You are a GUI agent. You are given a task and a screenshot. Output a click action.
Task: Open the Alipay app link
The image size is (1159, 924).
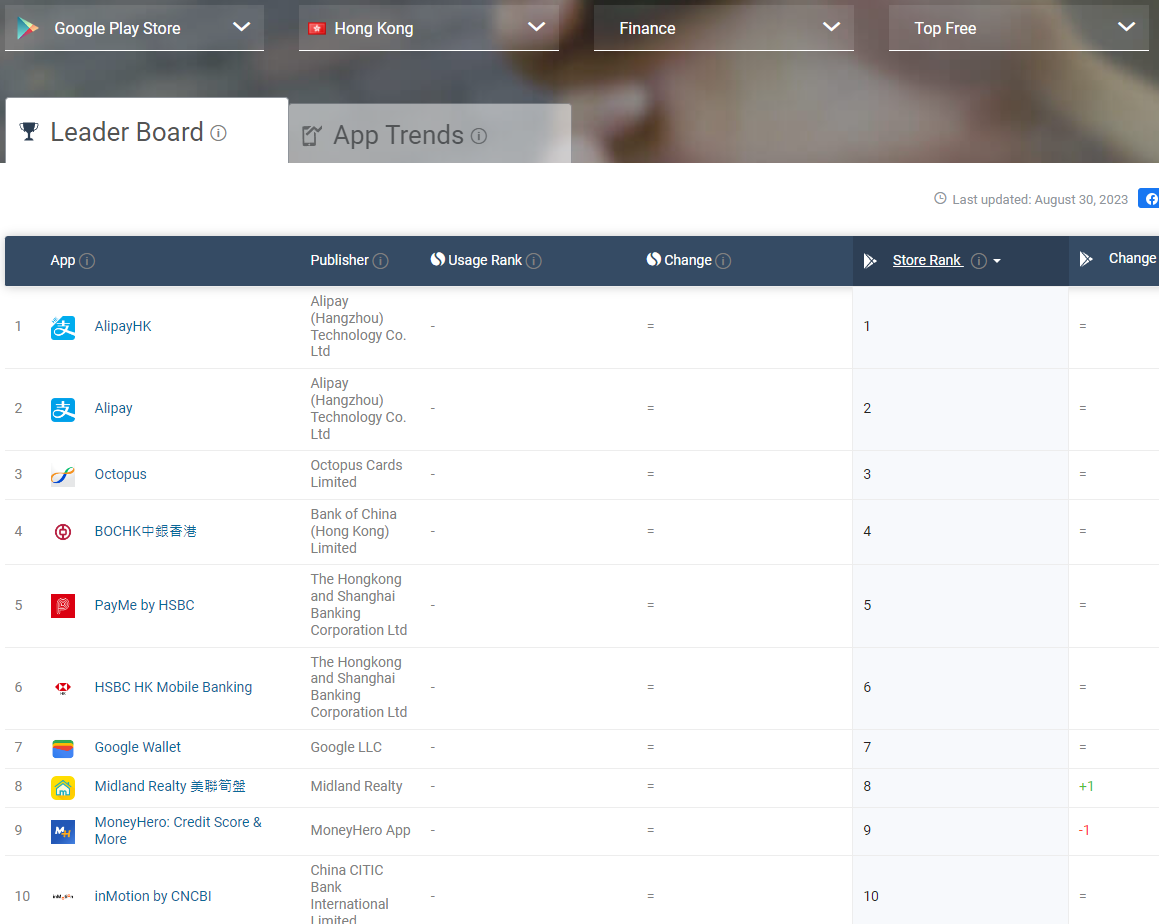[113, 408]
